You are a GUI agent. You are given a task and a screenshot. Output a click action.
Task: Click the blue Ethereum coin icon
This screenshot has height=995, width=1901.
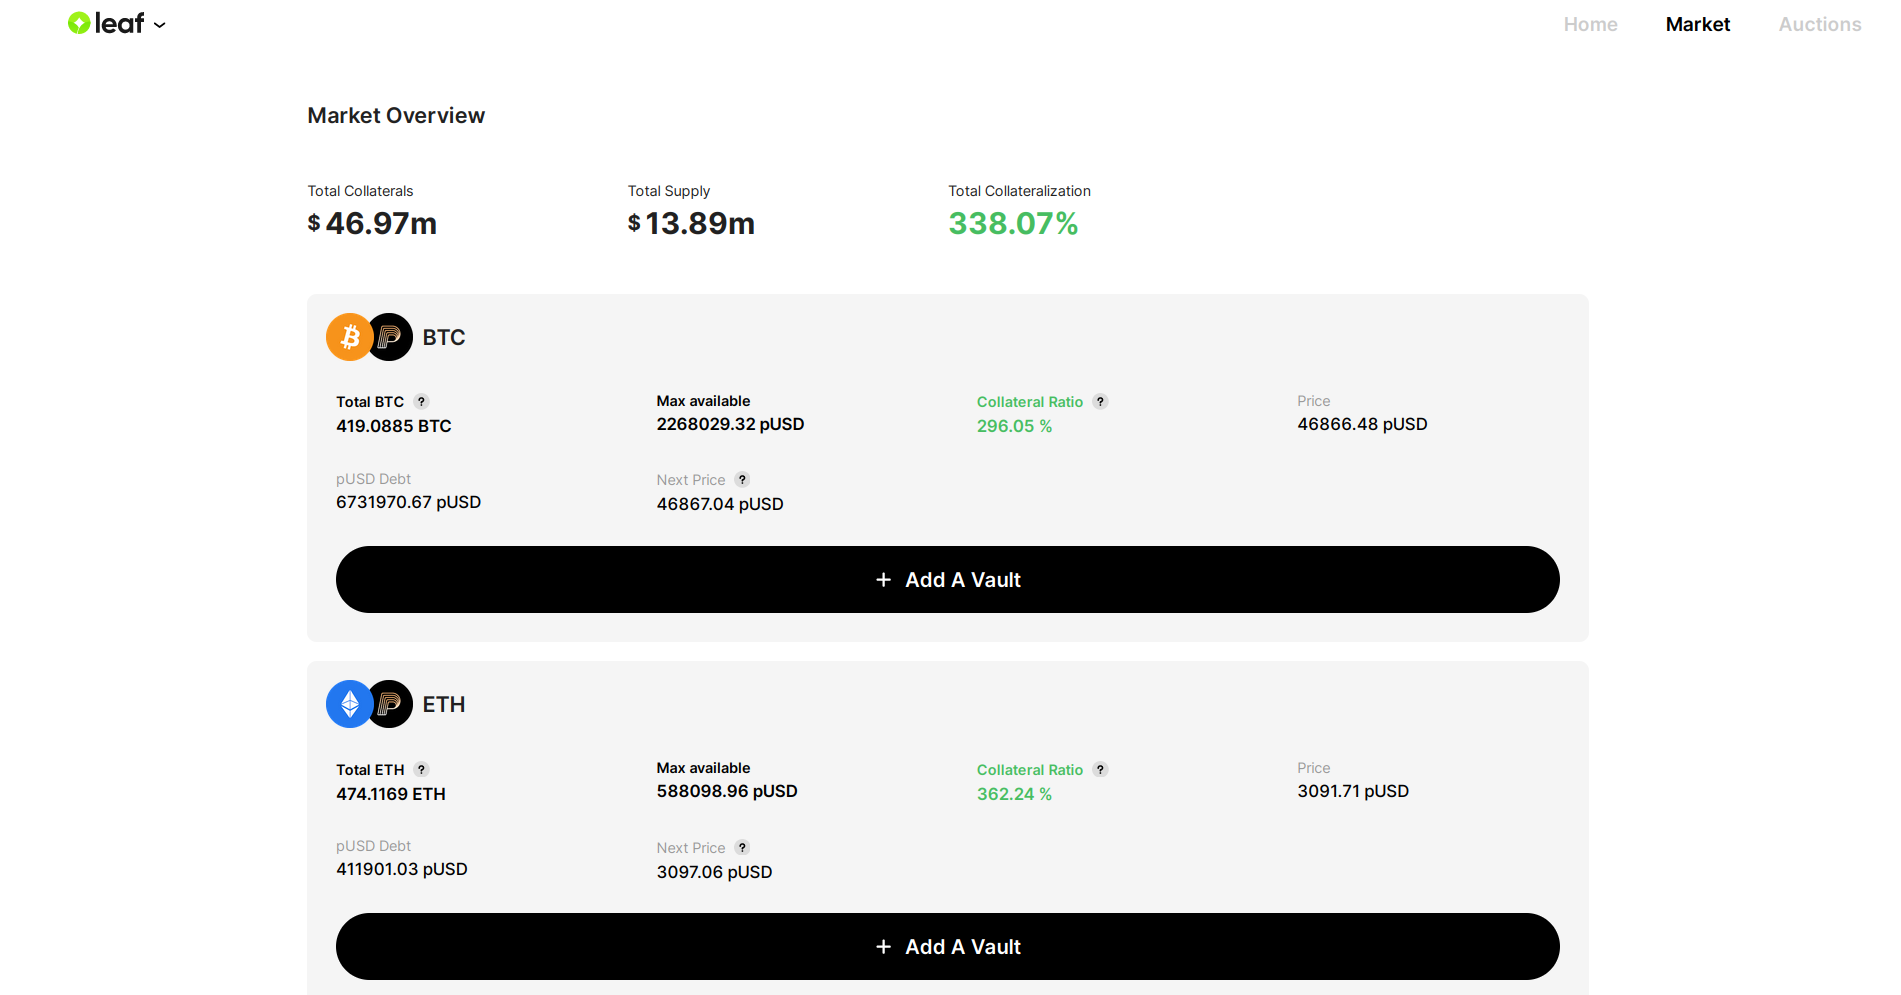tap(347, 704)
